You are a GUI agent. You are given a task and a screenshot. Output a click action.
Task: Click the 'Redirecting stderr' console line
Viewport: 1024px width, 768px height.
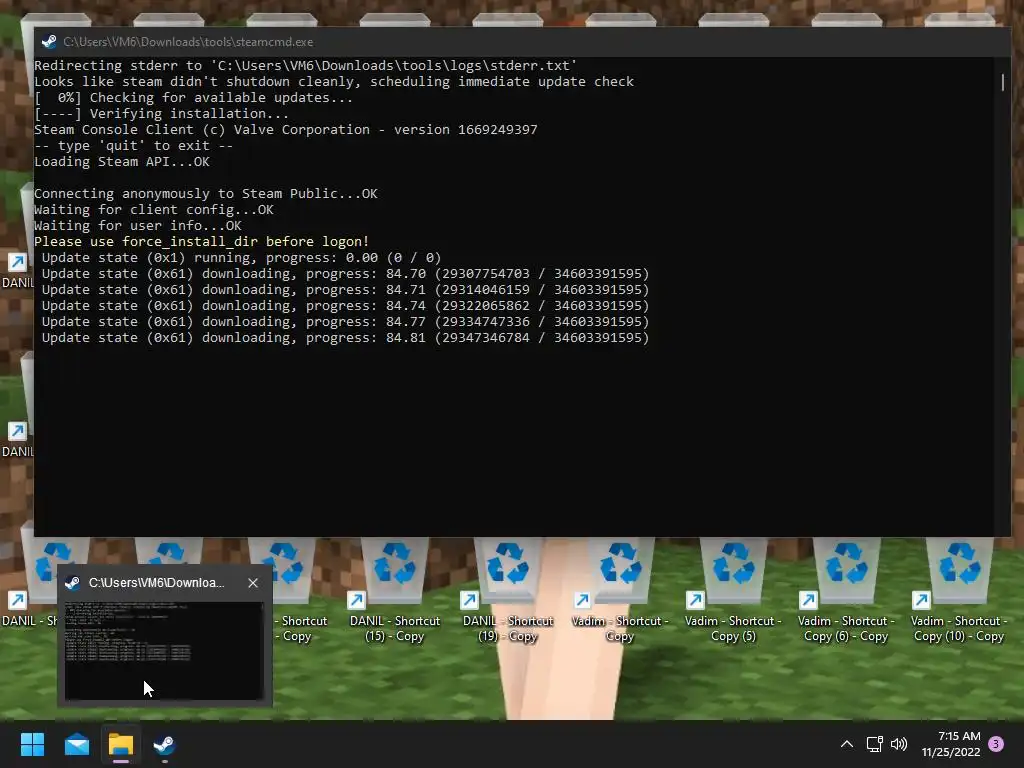click(x=306, y=65)
